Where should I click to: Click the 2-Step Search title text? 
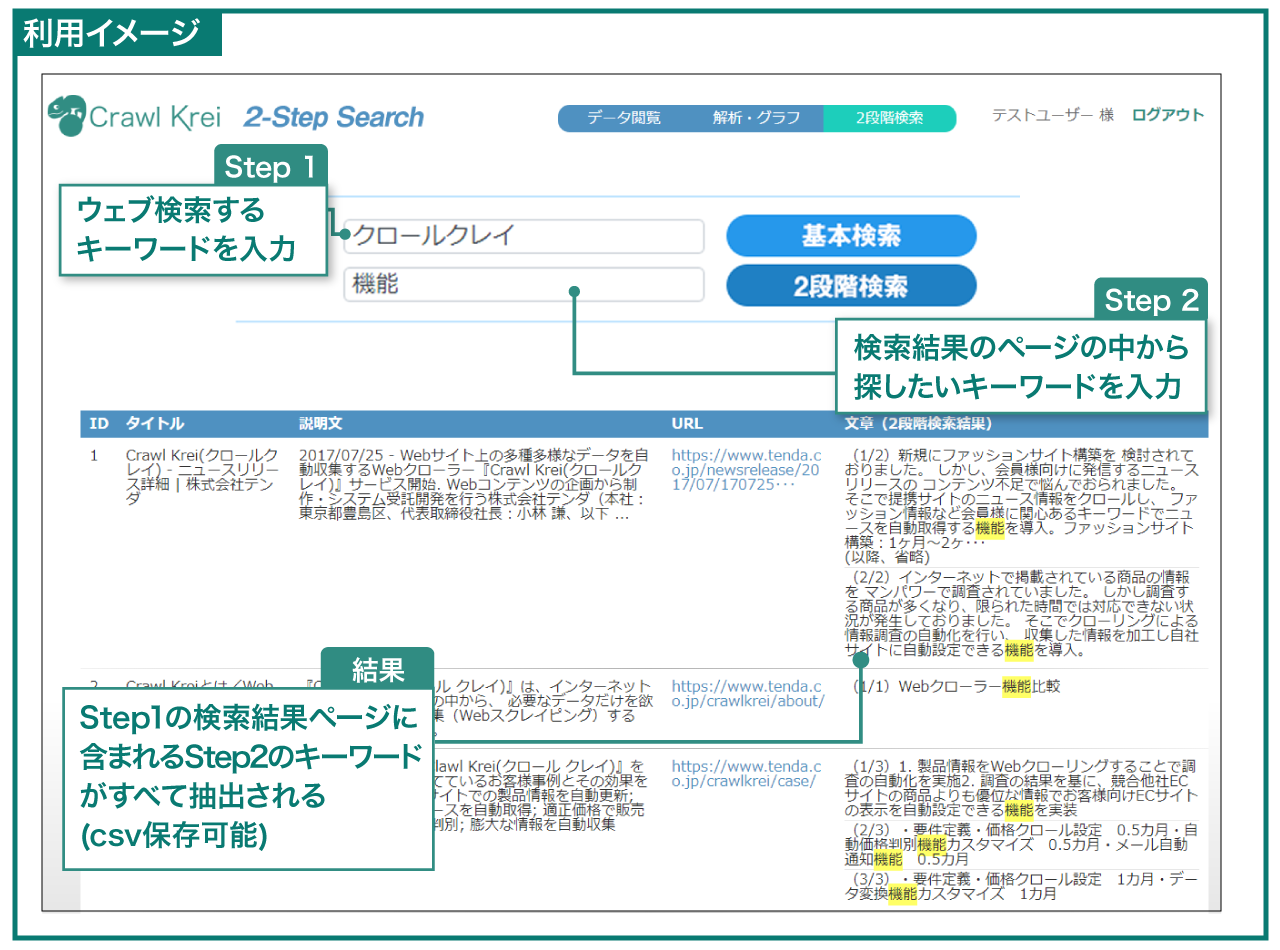(334, 117)
